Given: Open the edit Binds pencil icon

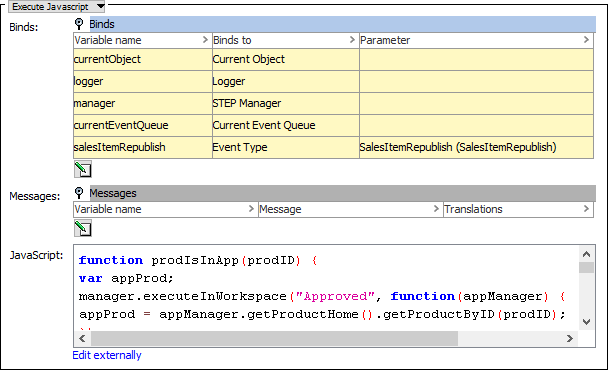Looking at the screenshot, I should click(83, 169).
